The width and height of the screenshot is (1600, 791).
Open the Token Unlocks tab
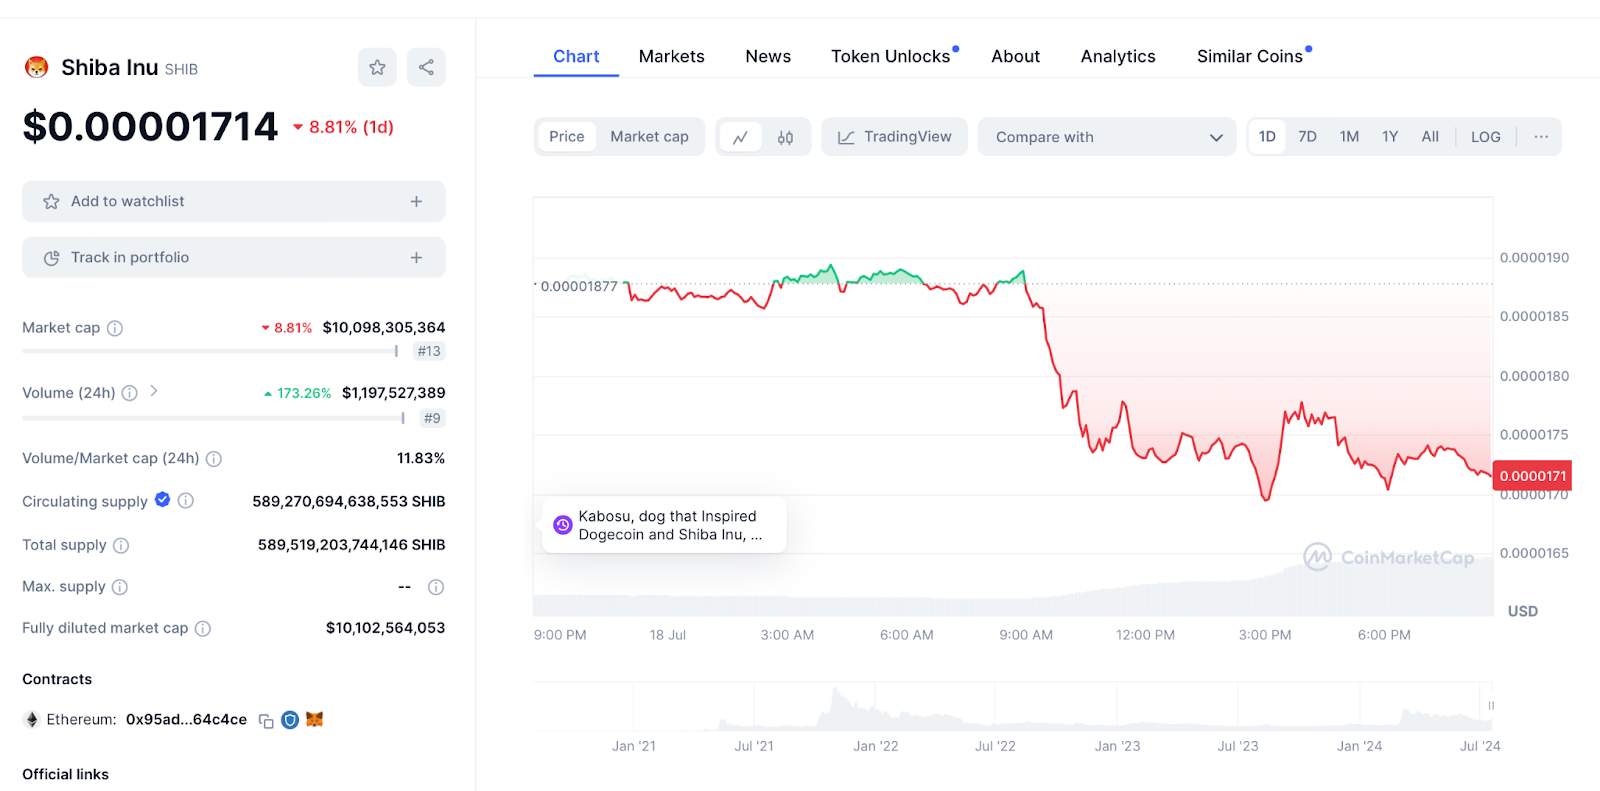click(891, 57)
